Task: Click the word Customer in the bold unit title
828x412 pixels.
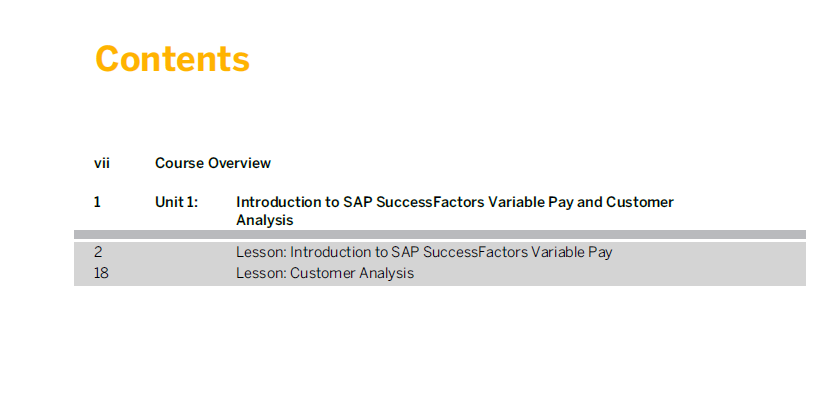Action: coord(640,202)
